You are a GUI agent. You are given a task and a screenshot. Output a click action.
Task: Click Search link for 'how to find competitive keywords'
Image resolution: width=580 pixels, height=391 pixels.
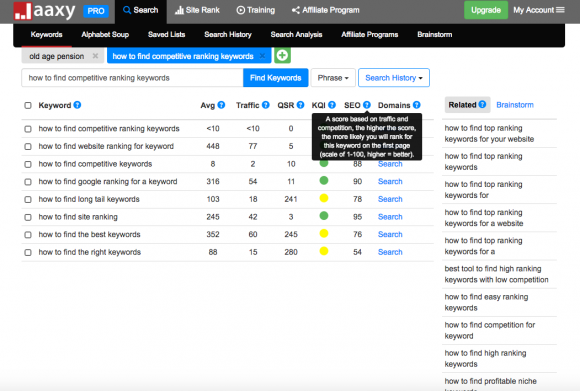click(390, 164)
